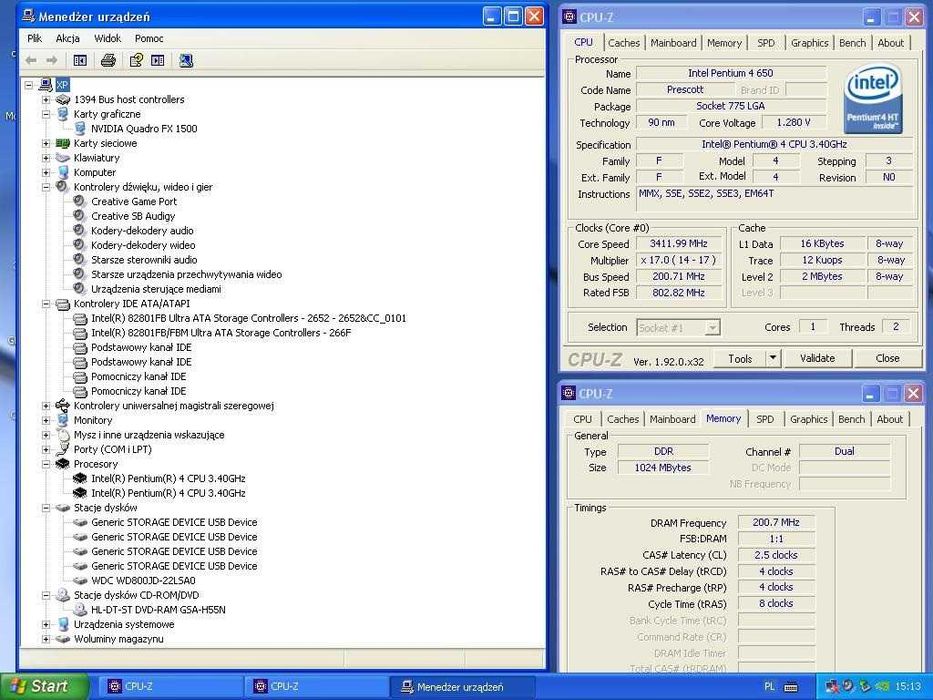Click the Forward arrow in Device Manager toolbar
Screen dimensions: 933x700
tap(52, 60)
